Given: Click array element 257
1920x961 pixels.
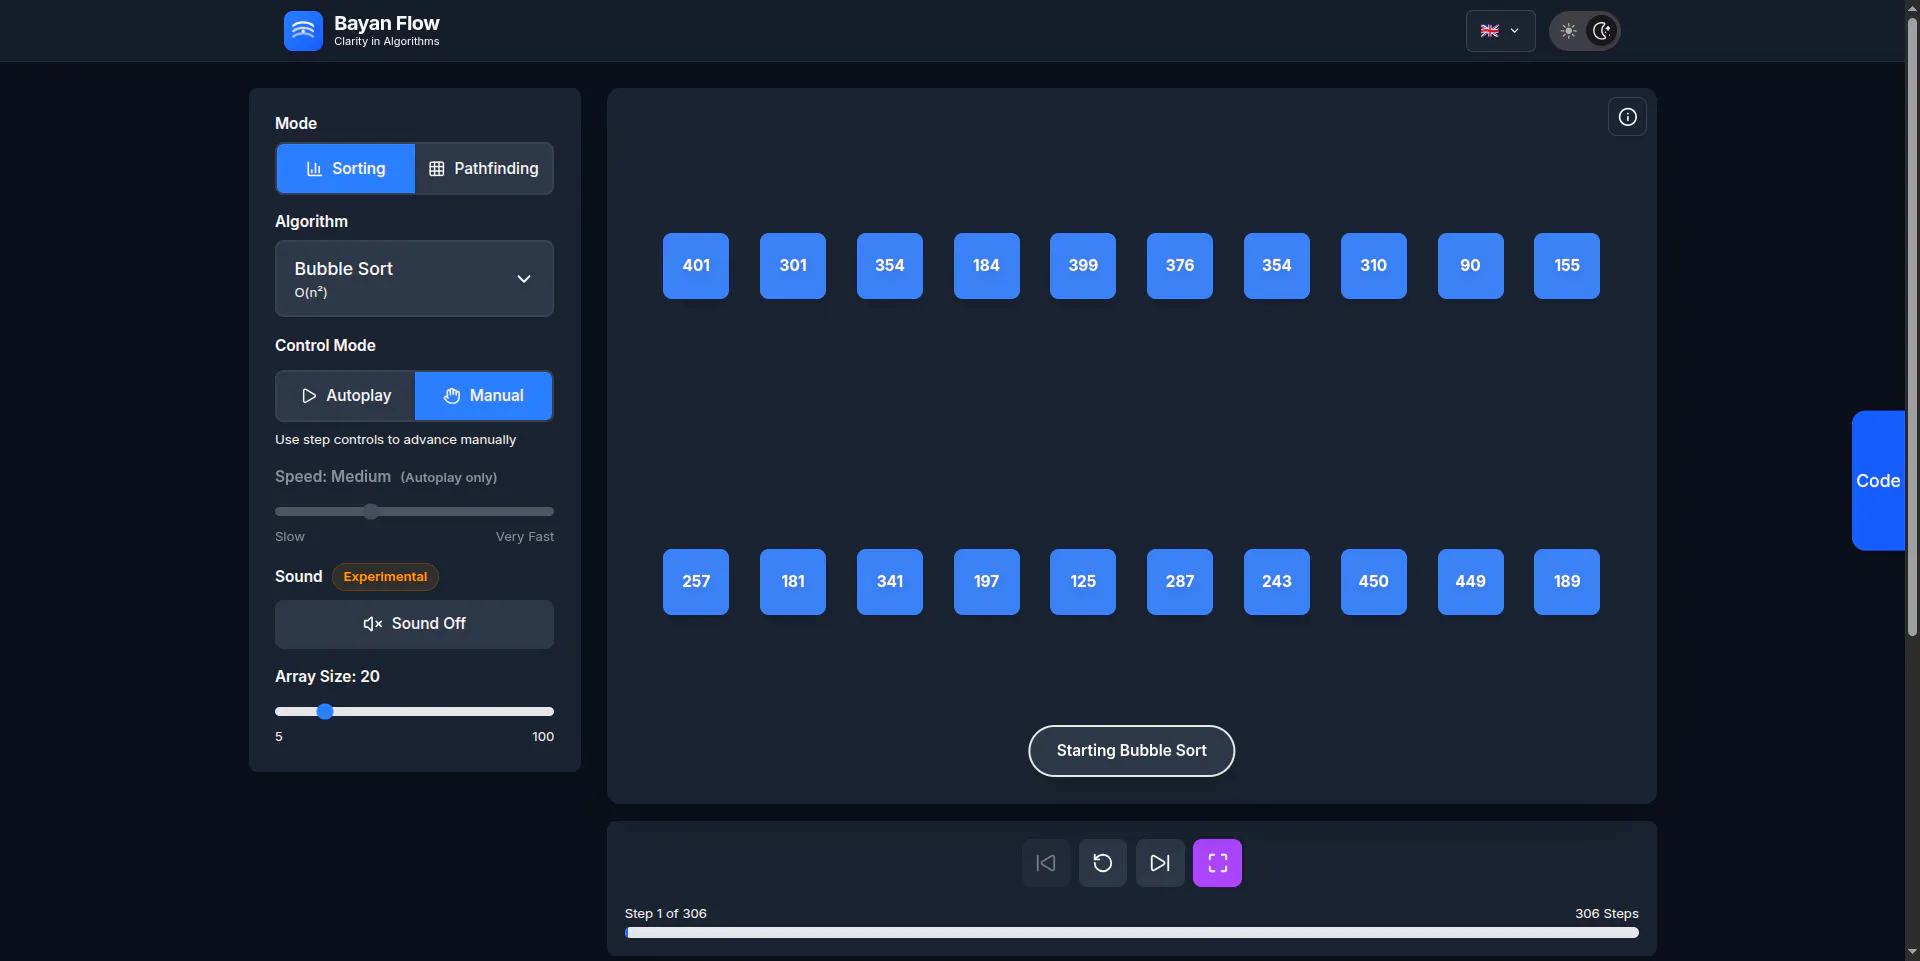Looking at the screenshot, I should (x=696, y=582).
